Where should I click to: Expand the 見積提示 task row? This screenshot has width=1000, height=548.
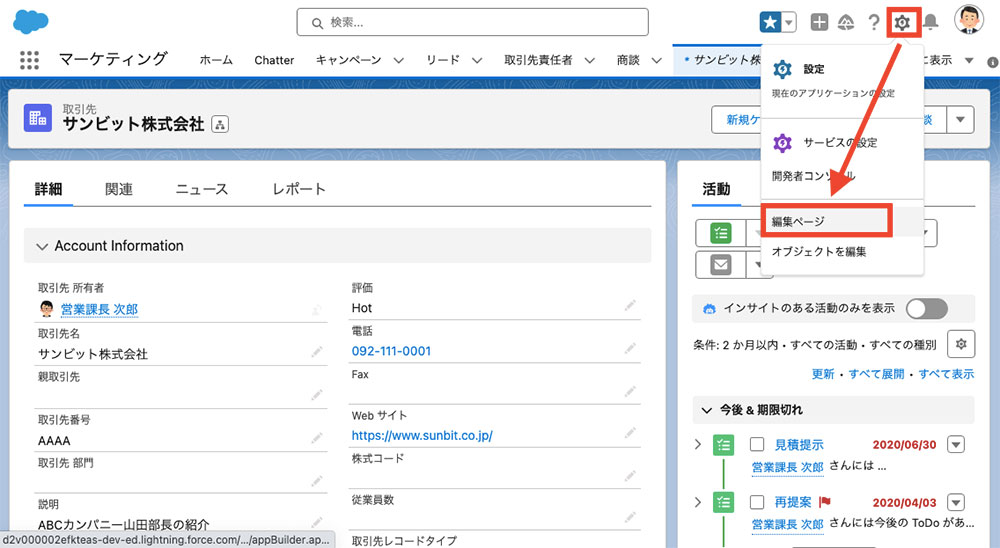tap(698, 444)
